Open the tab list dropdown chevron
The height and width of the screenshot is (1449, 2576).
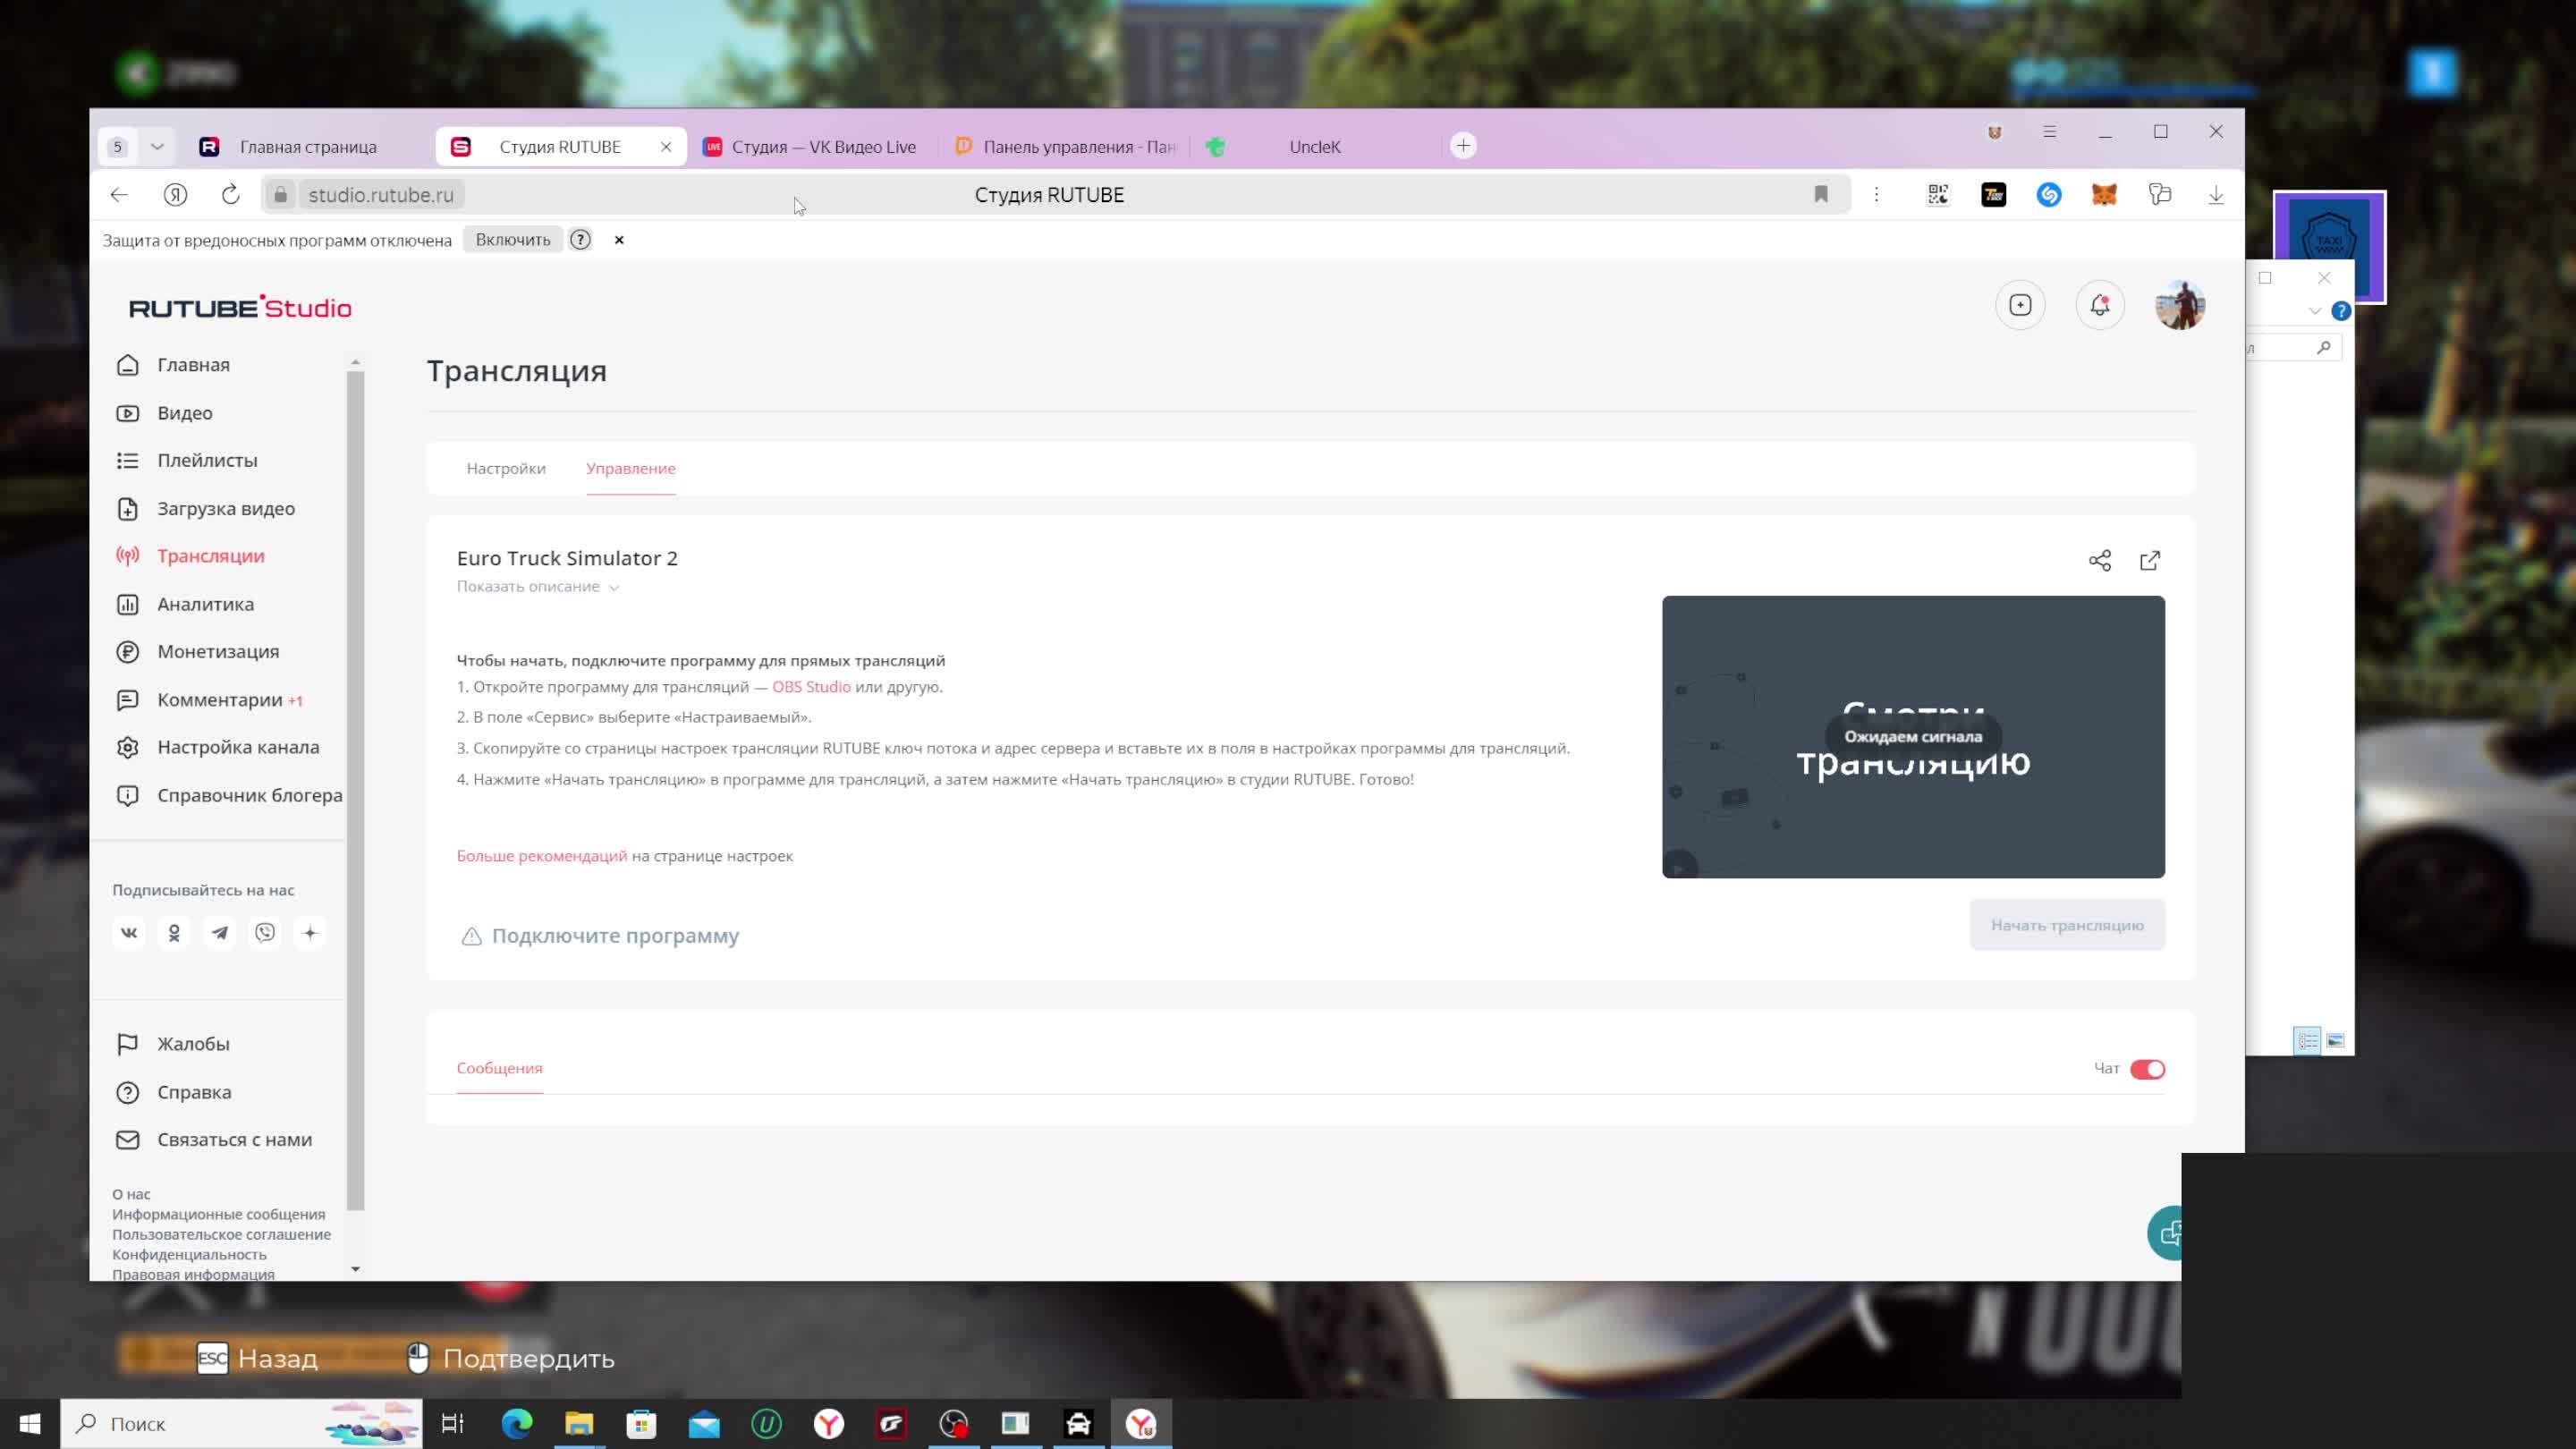(157, 147)
